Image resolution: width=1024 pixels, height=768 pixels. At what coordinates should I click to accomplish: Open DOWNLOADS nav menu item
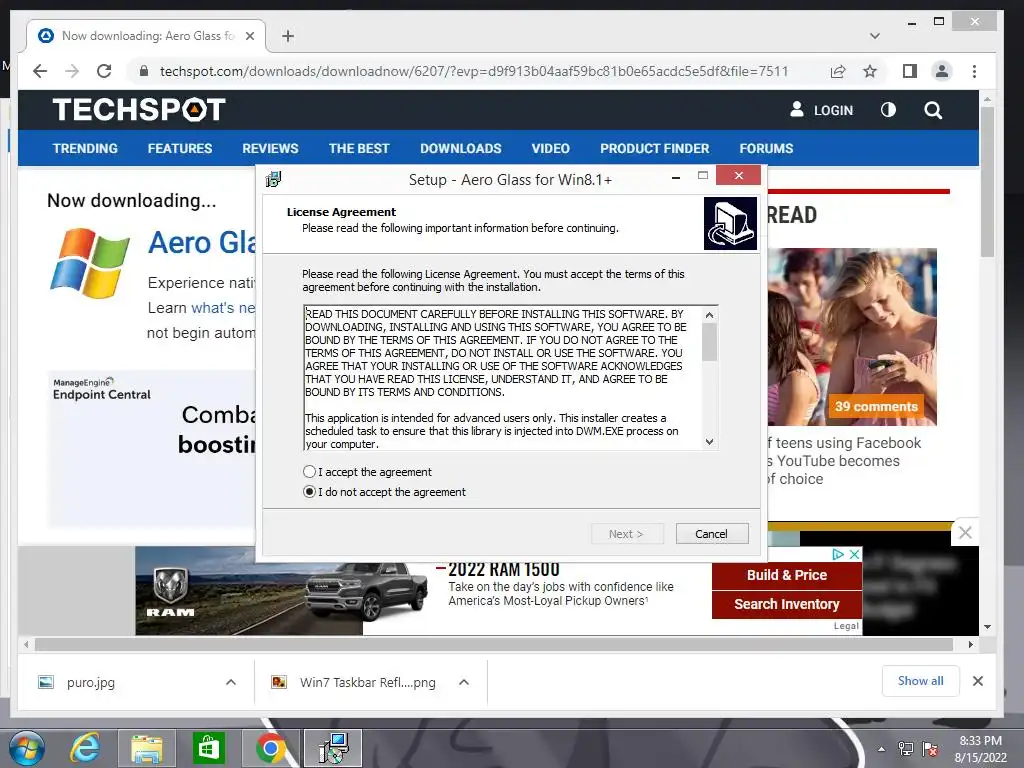tap(460, 148)
